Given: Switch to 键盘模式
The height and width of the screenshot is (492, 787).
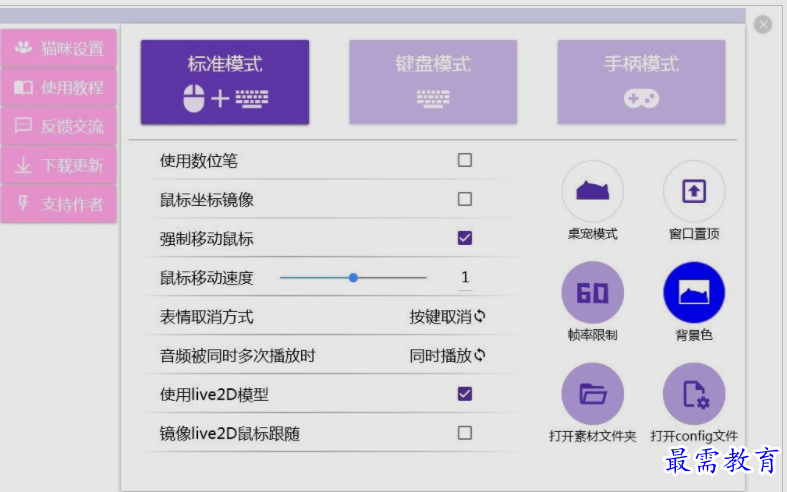Looking at the screenshot, I should point(433,82).
